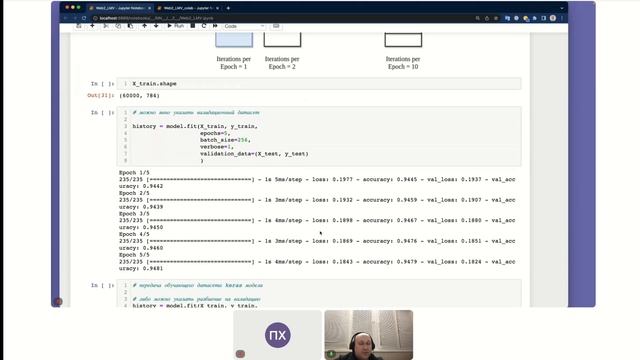Screen dimensions: 640x360
Task: Reload the page with the browser refresh icon
Action: pos(84,18)
